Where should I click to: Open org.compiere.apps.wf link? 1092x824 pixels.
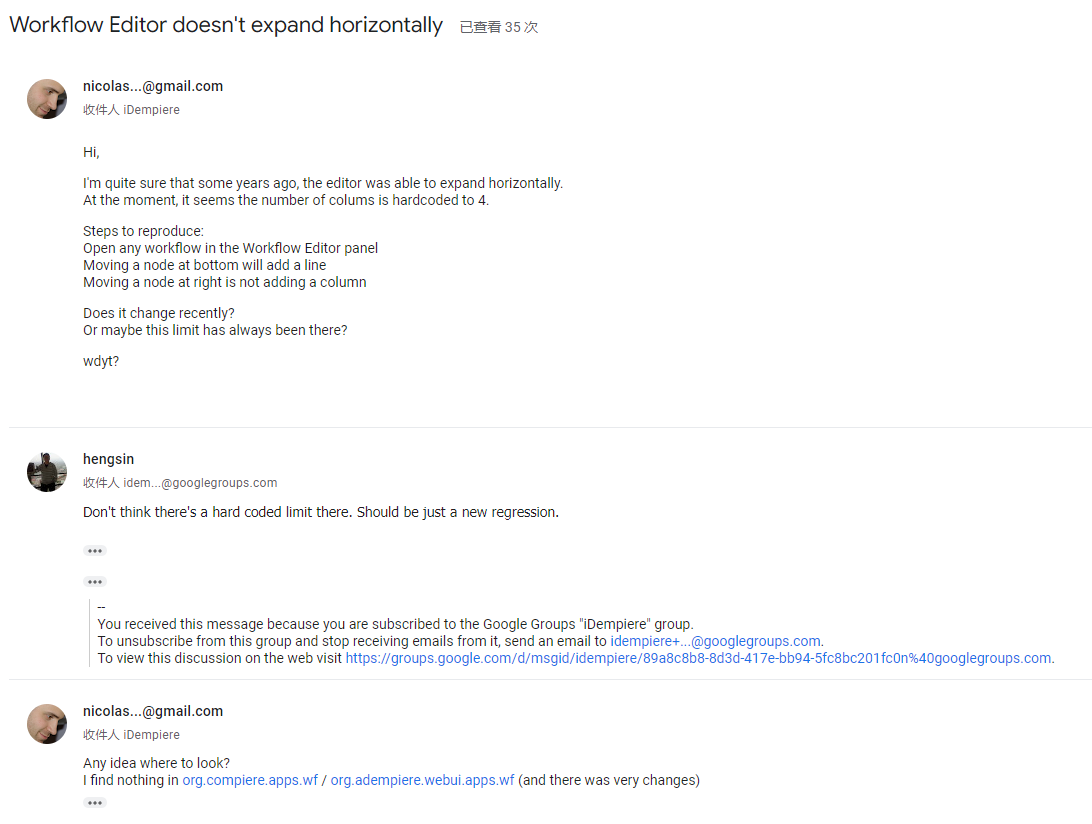point(250,780)
